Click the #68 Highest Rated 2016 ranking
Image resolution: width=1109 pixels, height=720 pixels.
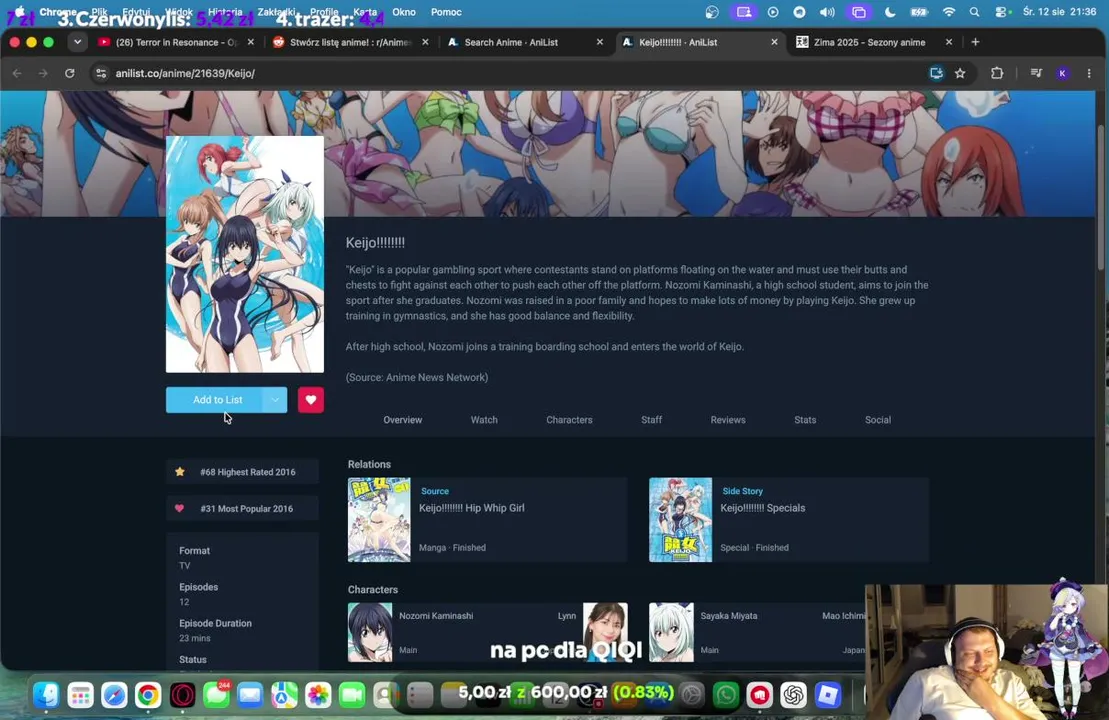(x=243, y=472)
